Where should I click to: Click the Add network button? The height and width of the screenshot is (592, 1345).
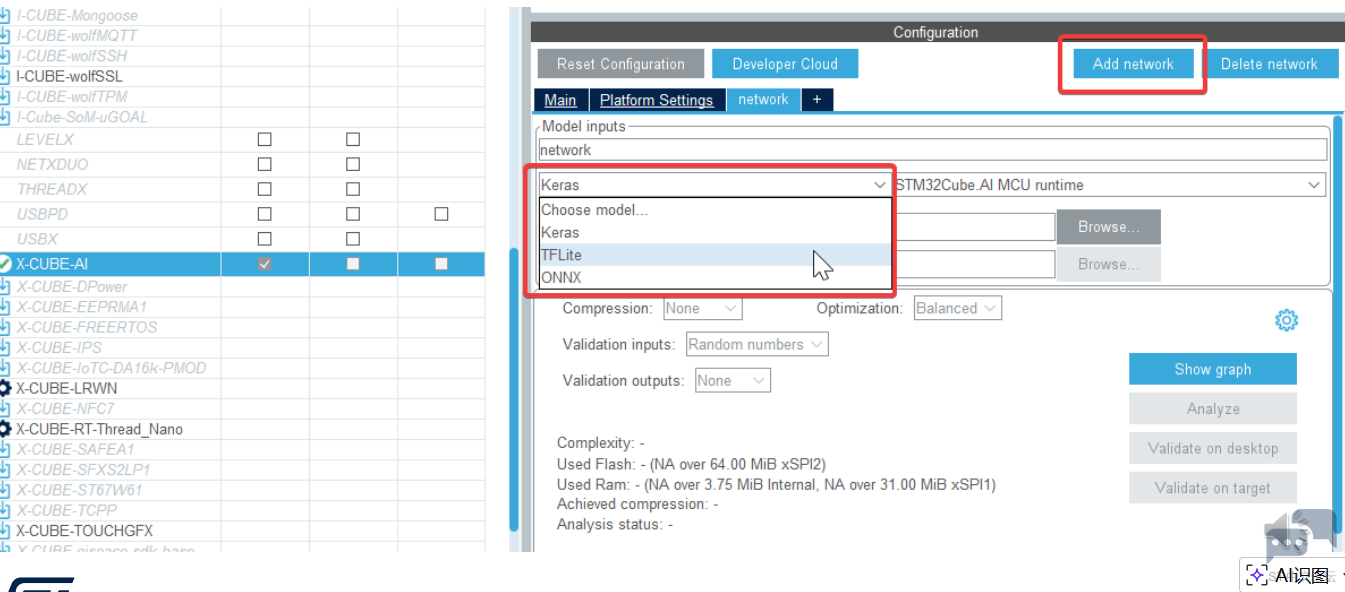click(x=1132, y=64)
